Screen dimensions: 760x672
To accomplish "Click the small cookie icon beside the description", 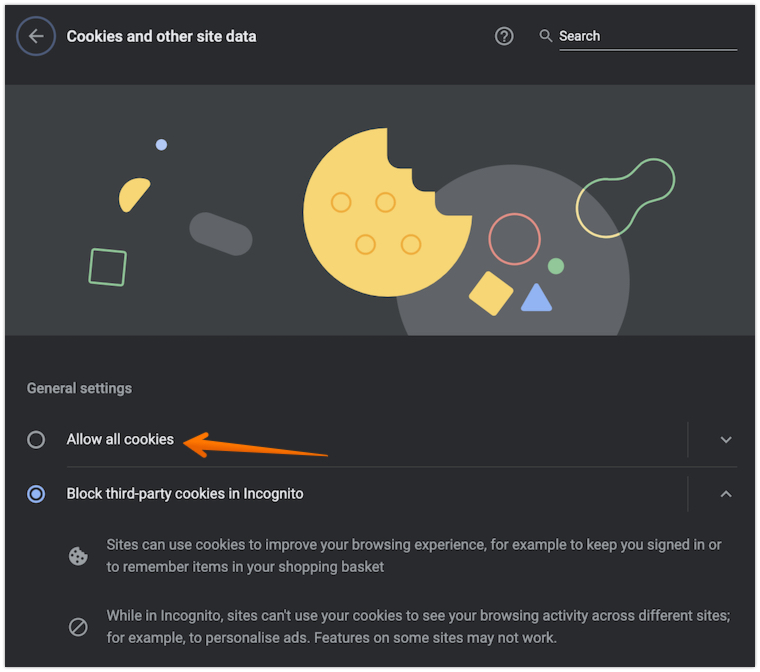I will (x=78, y=556).
